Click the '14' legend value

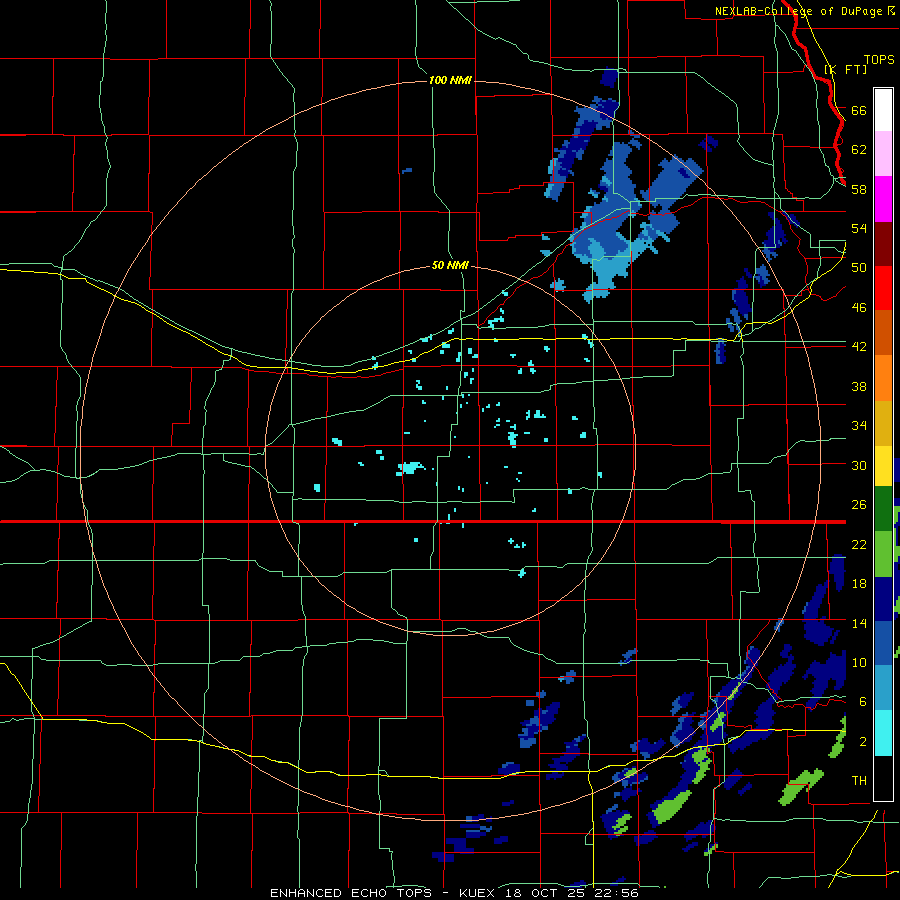pyautogui.click(x=859, y=623)
